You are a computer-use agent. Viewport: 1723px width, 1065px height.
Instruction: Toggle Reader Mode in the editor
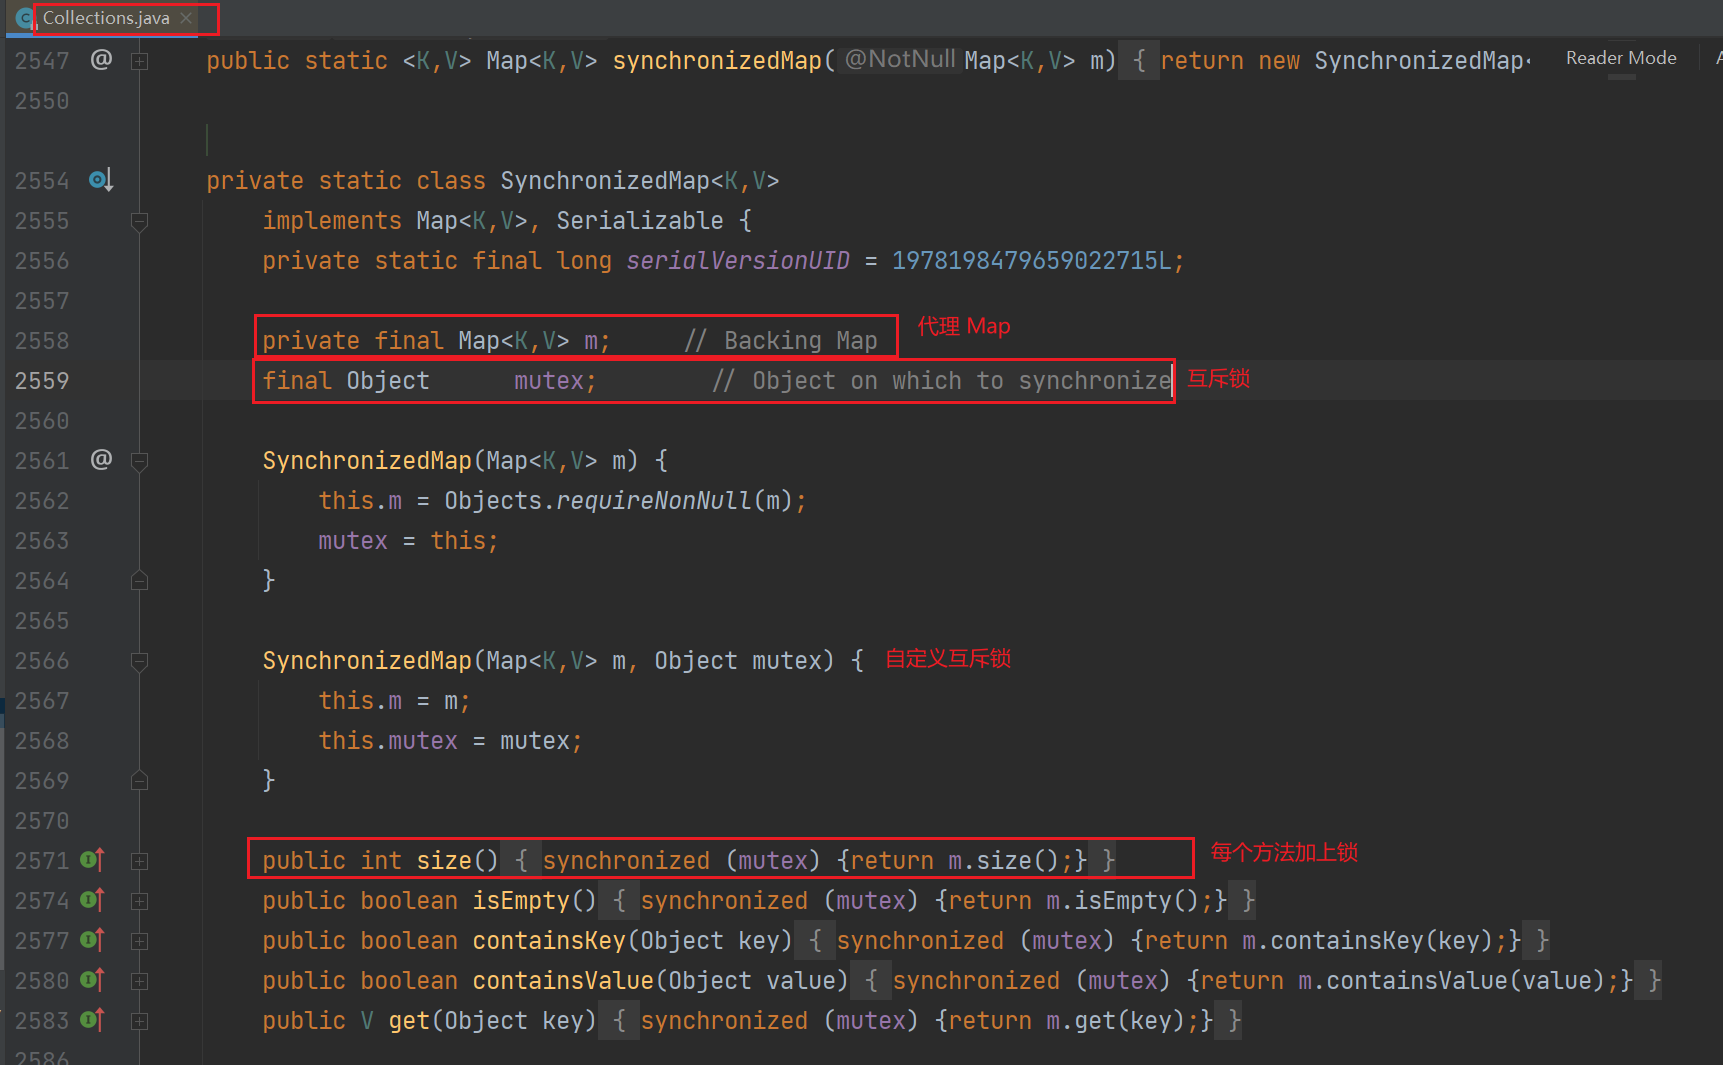pyautogui.click(x=1620, y=58)
